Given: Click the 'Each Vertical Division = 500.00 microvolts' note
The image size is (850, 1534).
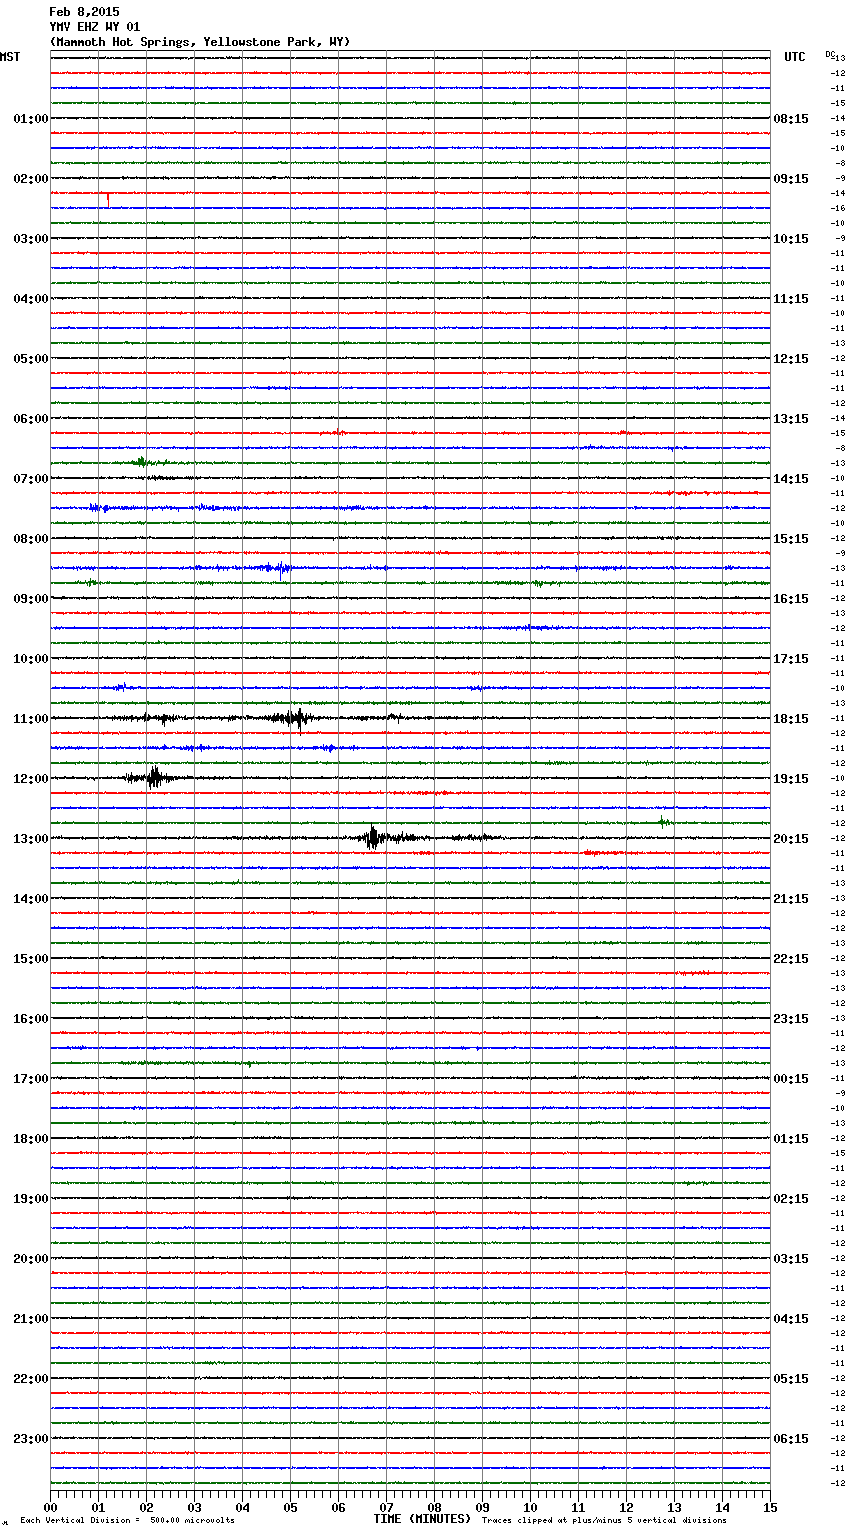Looking at the screenshot, I should [127, 1521].
